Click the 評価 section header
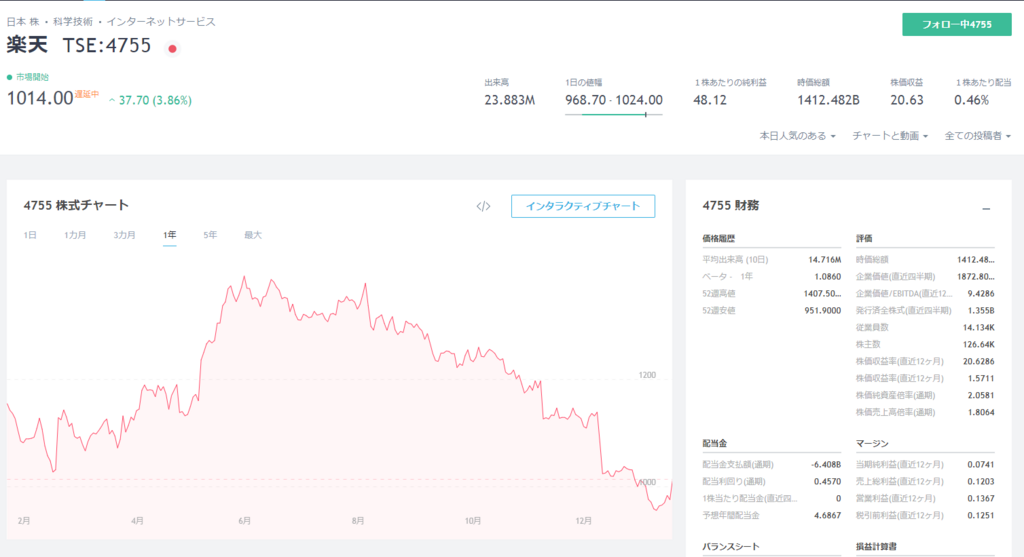The width and height of the screenshot is (1024, 557). 864,239
